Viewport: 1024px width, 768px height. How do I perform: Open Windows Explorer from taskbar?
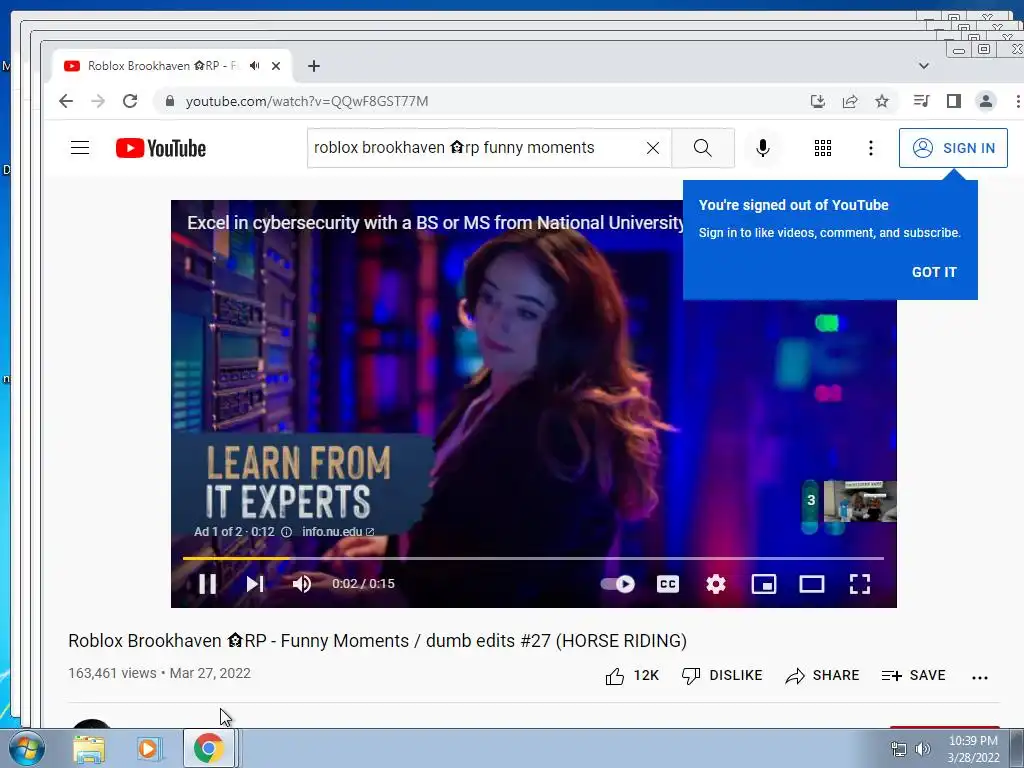89,749
